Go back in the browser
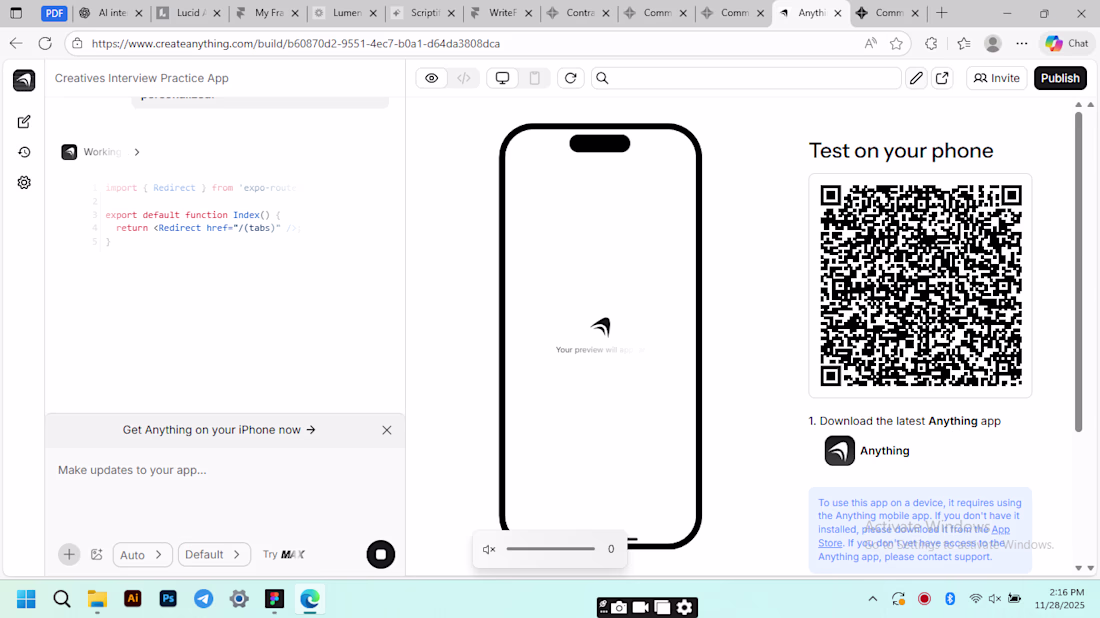The width and height of the screenshot is (1100, 618). pos(16,43)
